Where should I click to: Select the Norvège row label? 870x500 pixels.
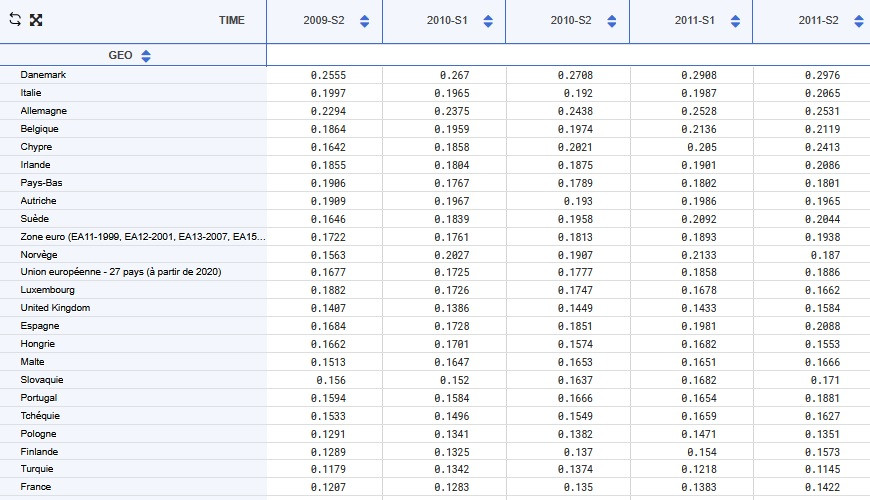(39, 254)
